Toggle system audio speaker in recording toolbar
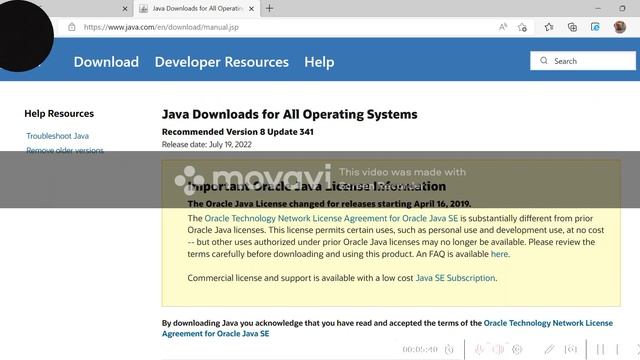 tap(498, 349)
